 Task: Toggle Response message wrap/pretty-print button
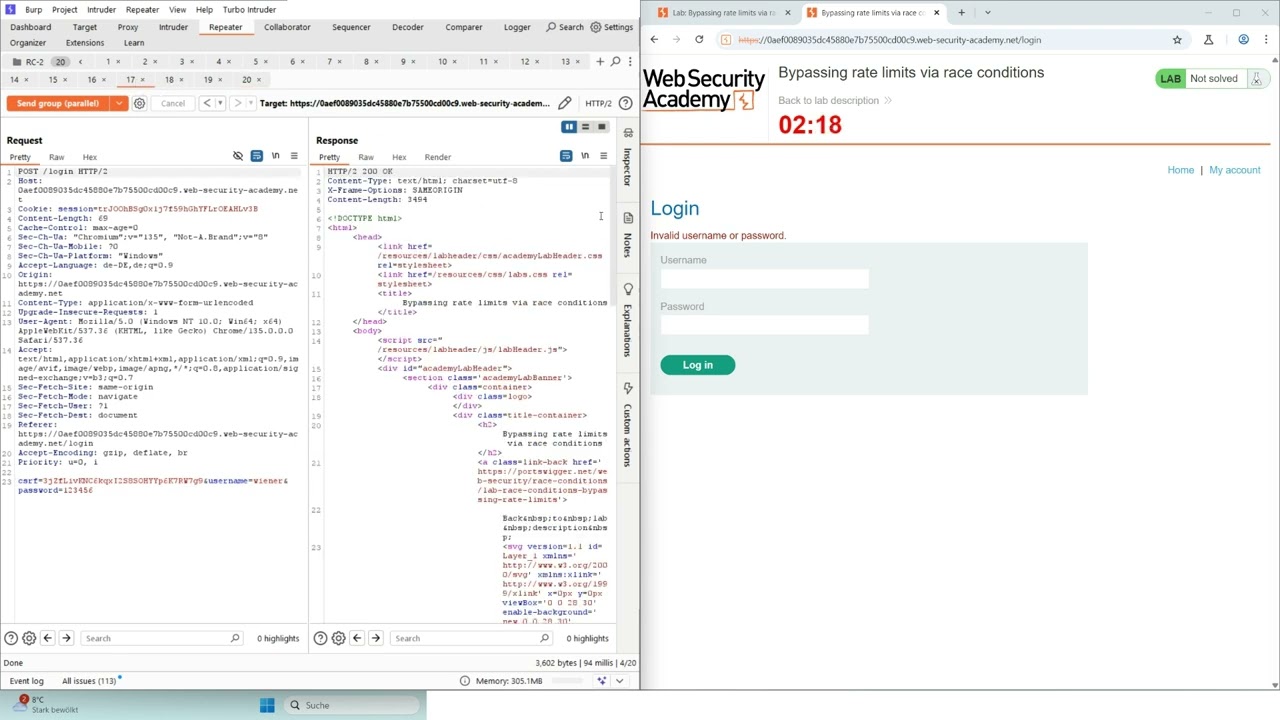566,156
